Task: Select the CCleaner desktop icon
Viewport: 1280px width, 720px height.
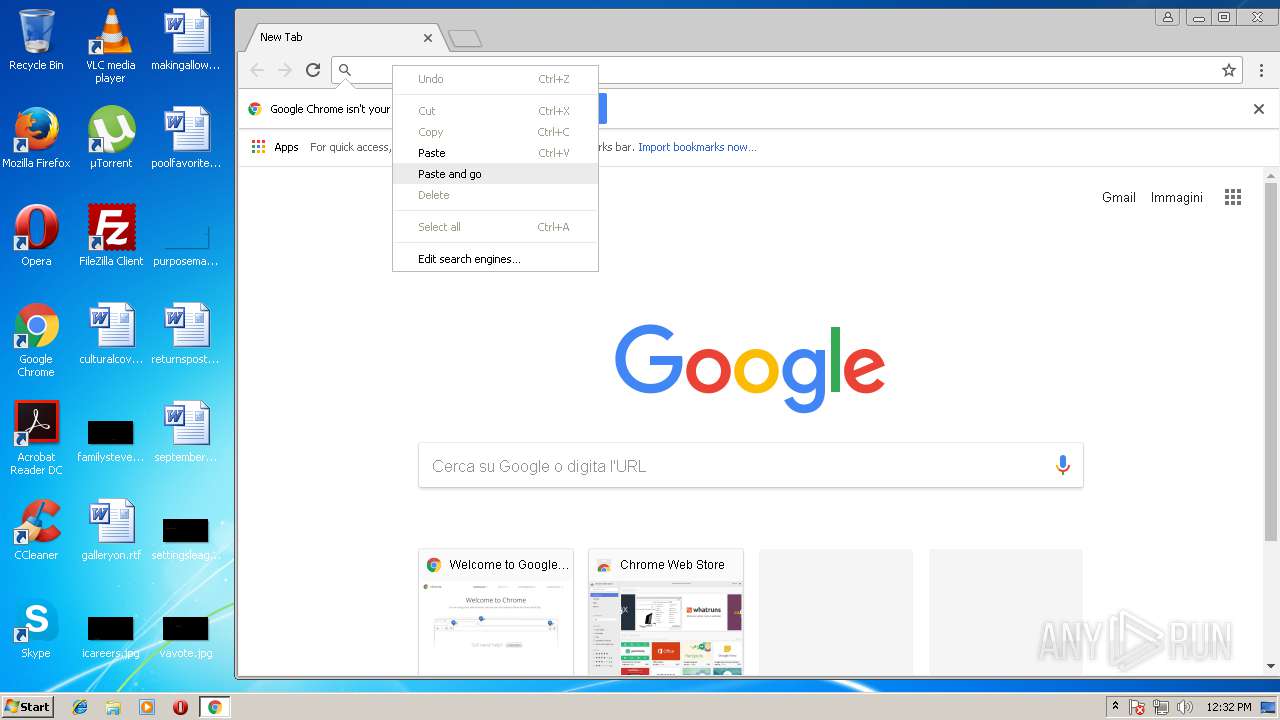Action: pos(36,530)
